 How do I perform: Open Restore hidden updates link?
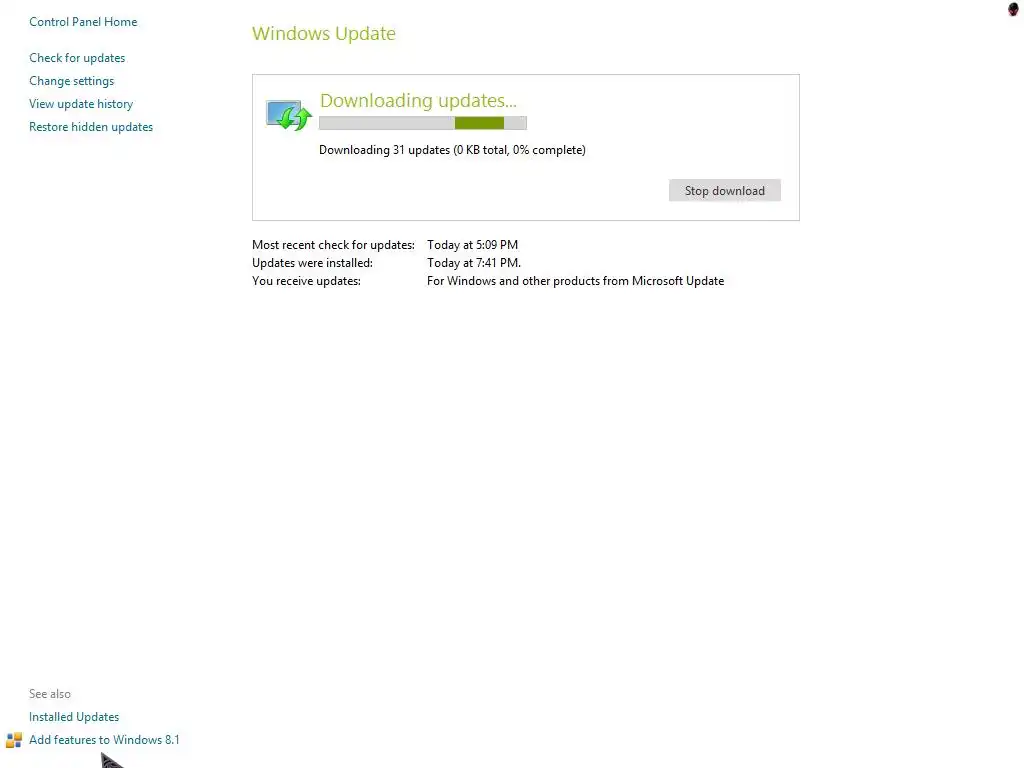(x=91, y=127)
